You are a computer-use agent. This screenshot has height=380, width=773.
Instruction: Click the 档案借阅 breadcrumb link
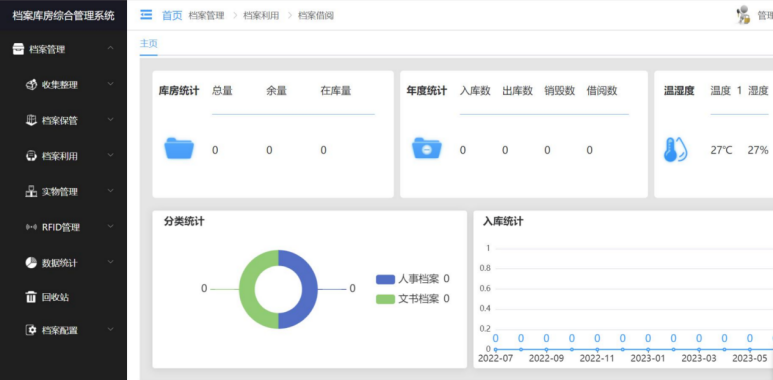point(316,16)
